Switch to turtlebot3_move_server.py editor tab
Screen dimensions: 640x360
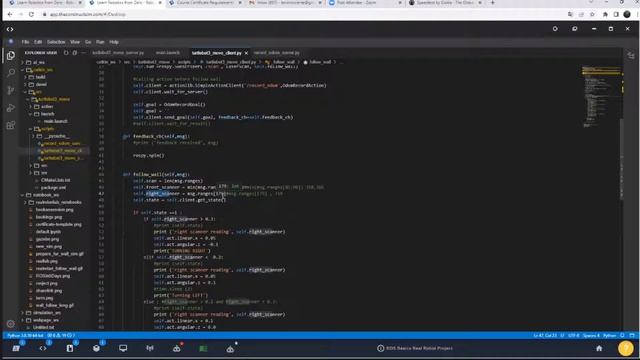[118, 53]
